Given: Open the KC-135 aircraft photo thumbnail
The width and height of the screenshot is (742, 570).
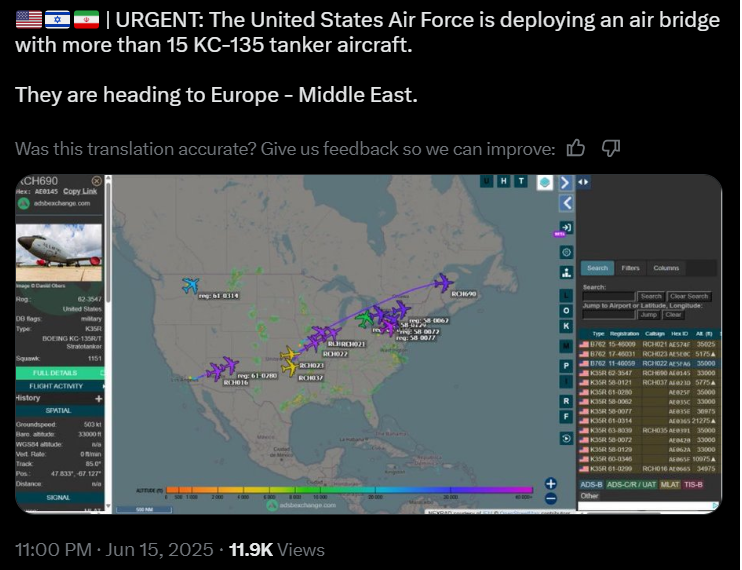Looking at the screenshot, I should click(59, 253).
